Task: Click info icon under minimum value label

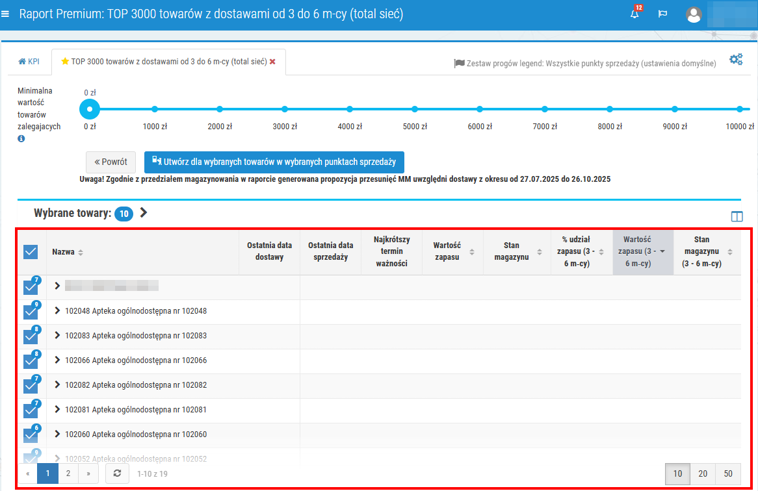Action: [x=21, y=139]
